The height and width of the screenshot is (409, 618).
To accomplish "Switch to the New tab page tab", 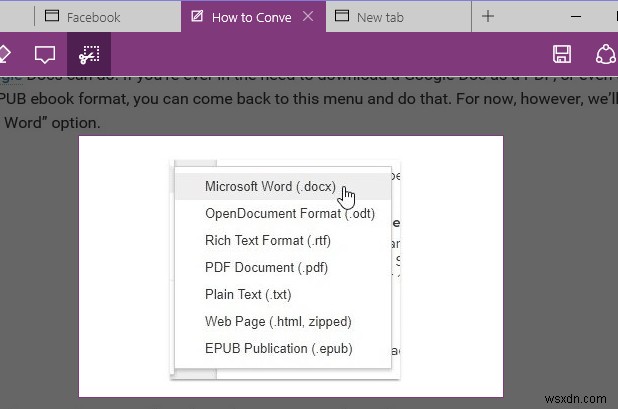I will click(x=398, y=17).
